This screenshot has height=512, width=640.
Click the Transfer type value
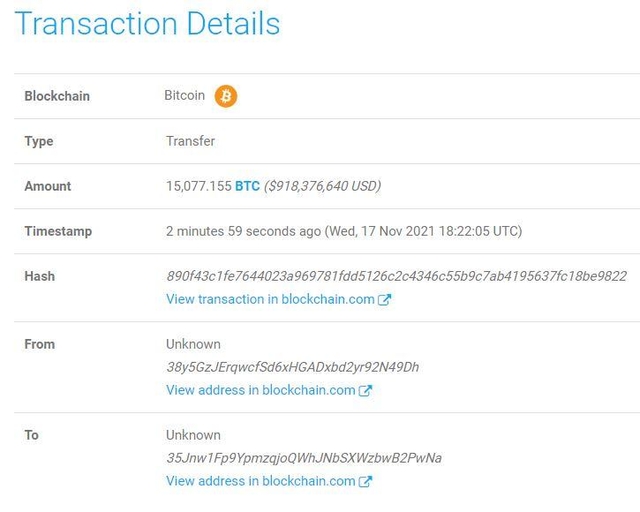pyautogui.click(x=190, y=141)
